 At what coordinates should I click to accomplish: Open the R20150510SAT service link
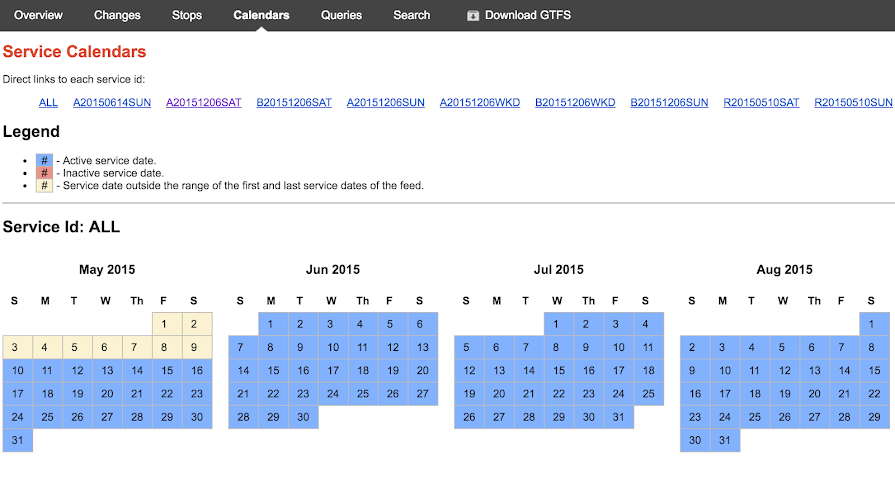pos(761,103)
